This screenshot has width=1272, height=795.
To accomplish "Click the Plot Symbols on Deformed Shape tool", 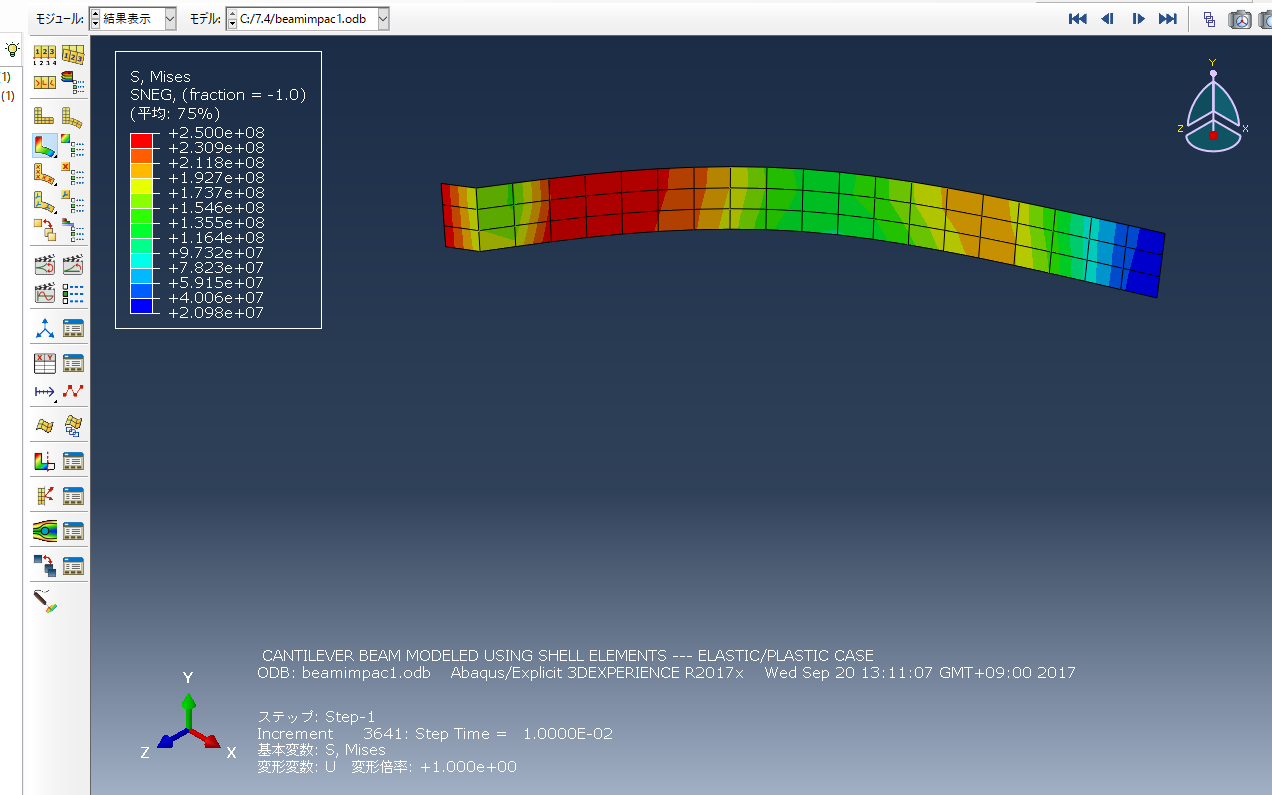I will 45,174.
